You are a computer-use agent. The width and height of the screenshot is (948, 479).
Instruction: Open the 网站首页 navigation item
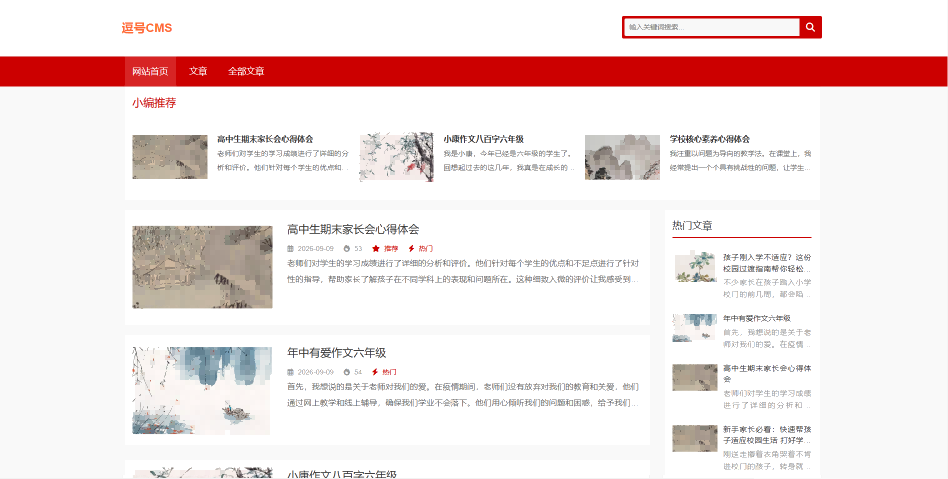tap(151, 71)
